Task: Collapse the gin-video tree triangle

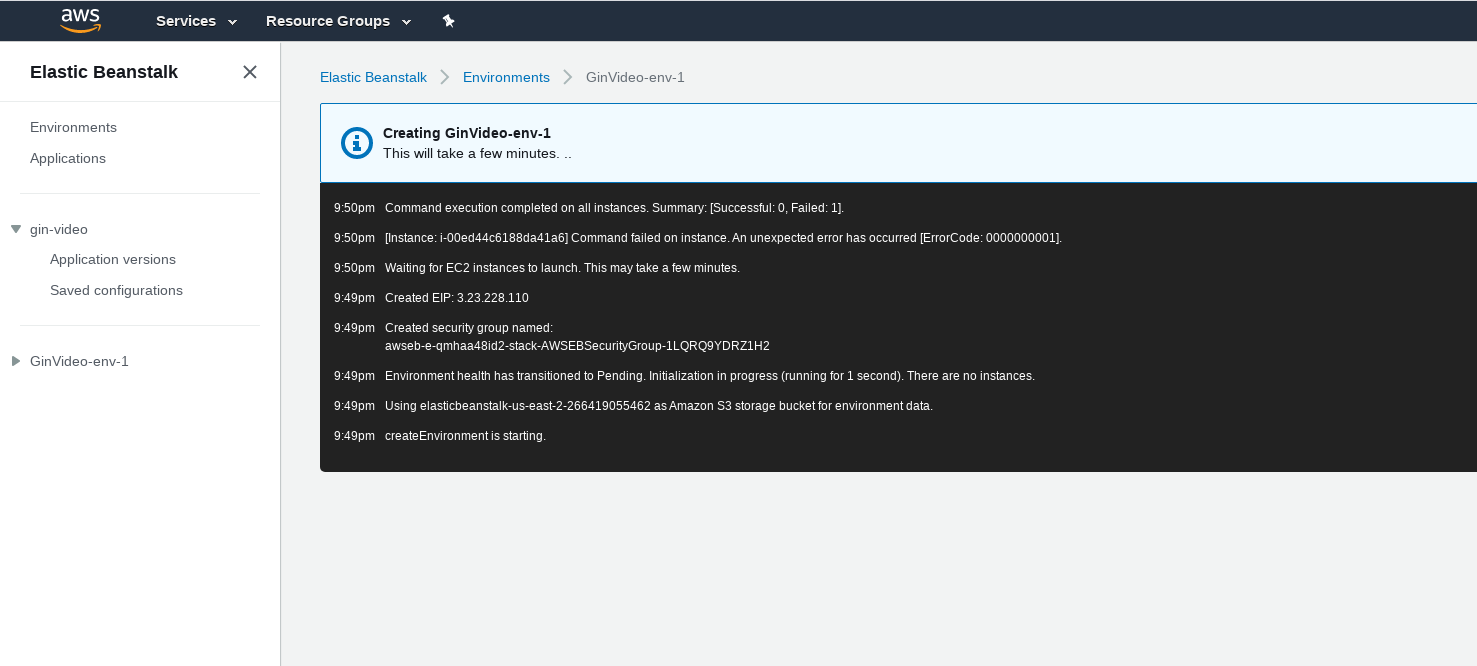Action: pos(16,229)
